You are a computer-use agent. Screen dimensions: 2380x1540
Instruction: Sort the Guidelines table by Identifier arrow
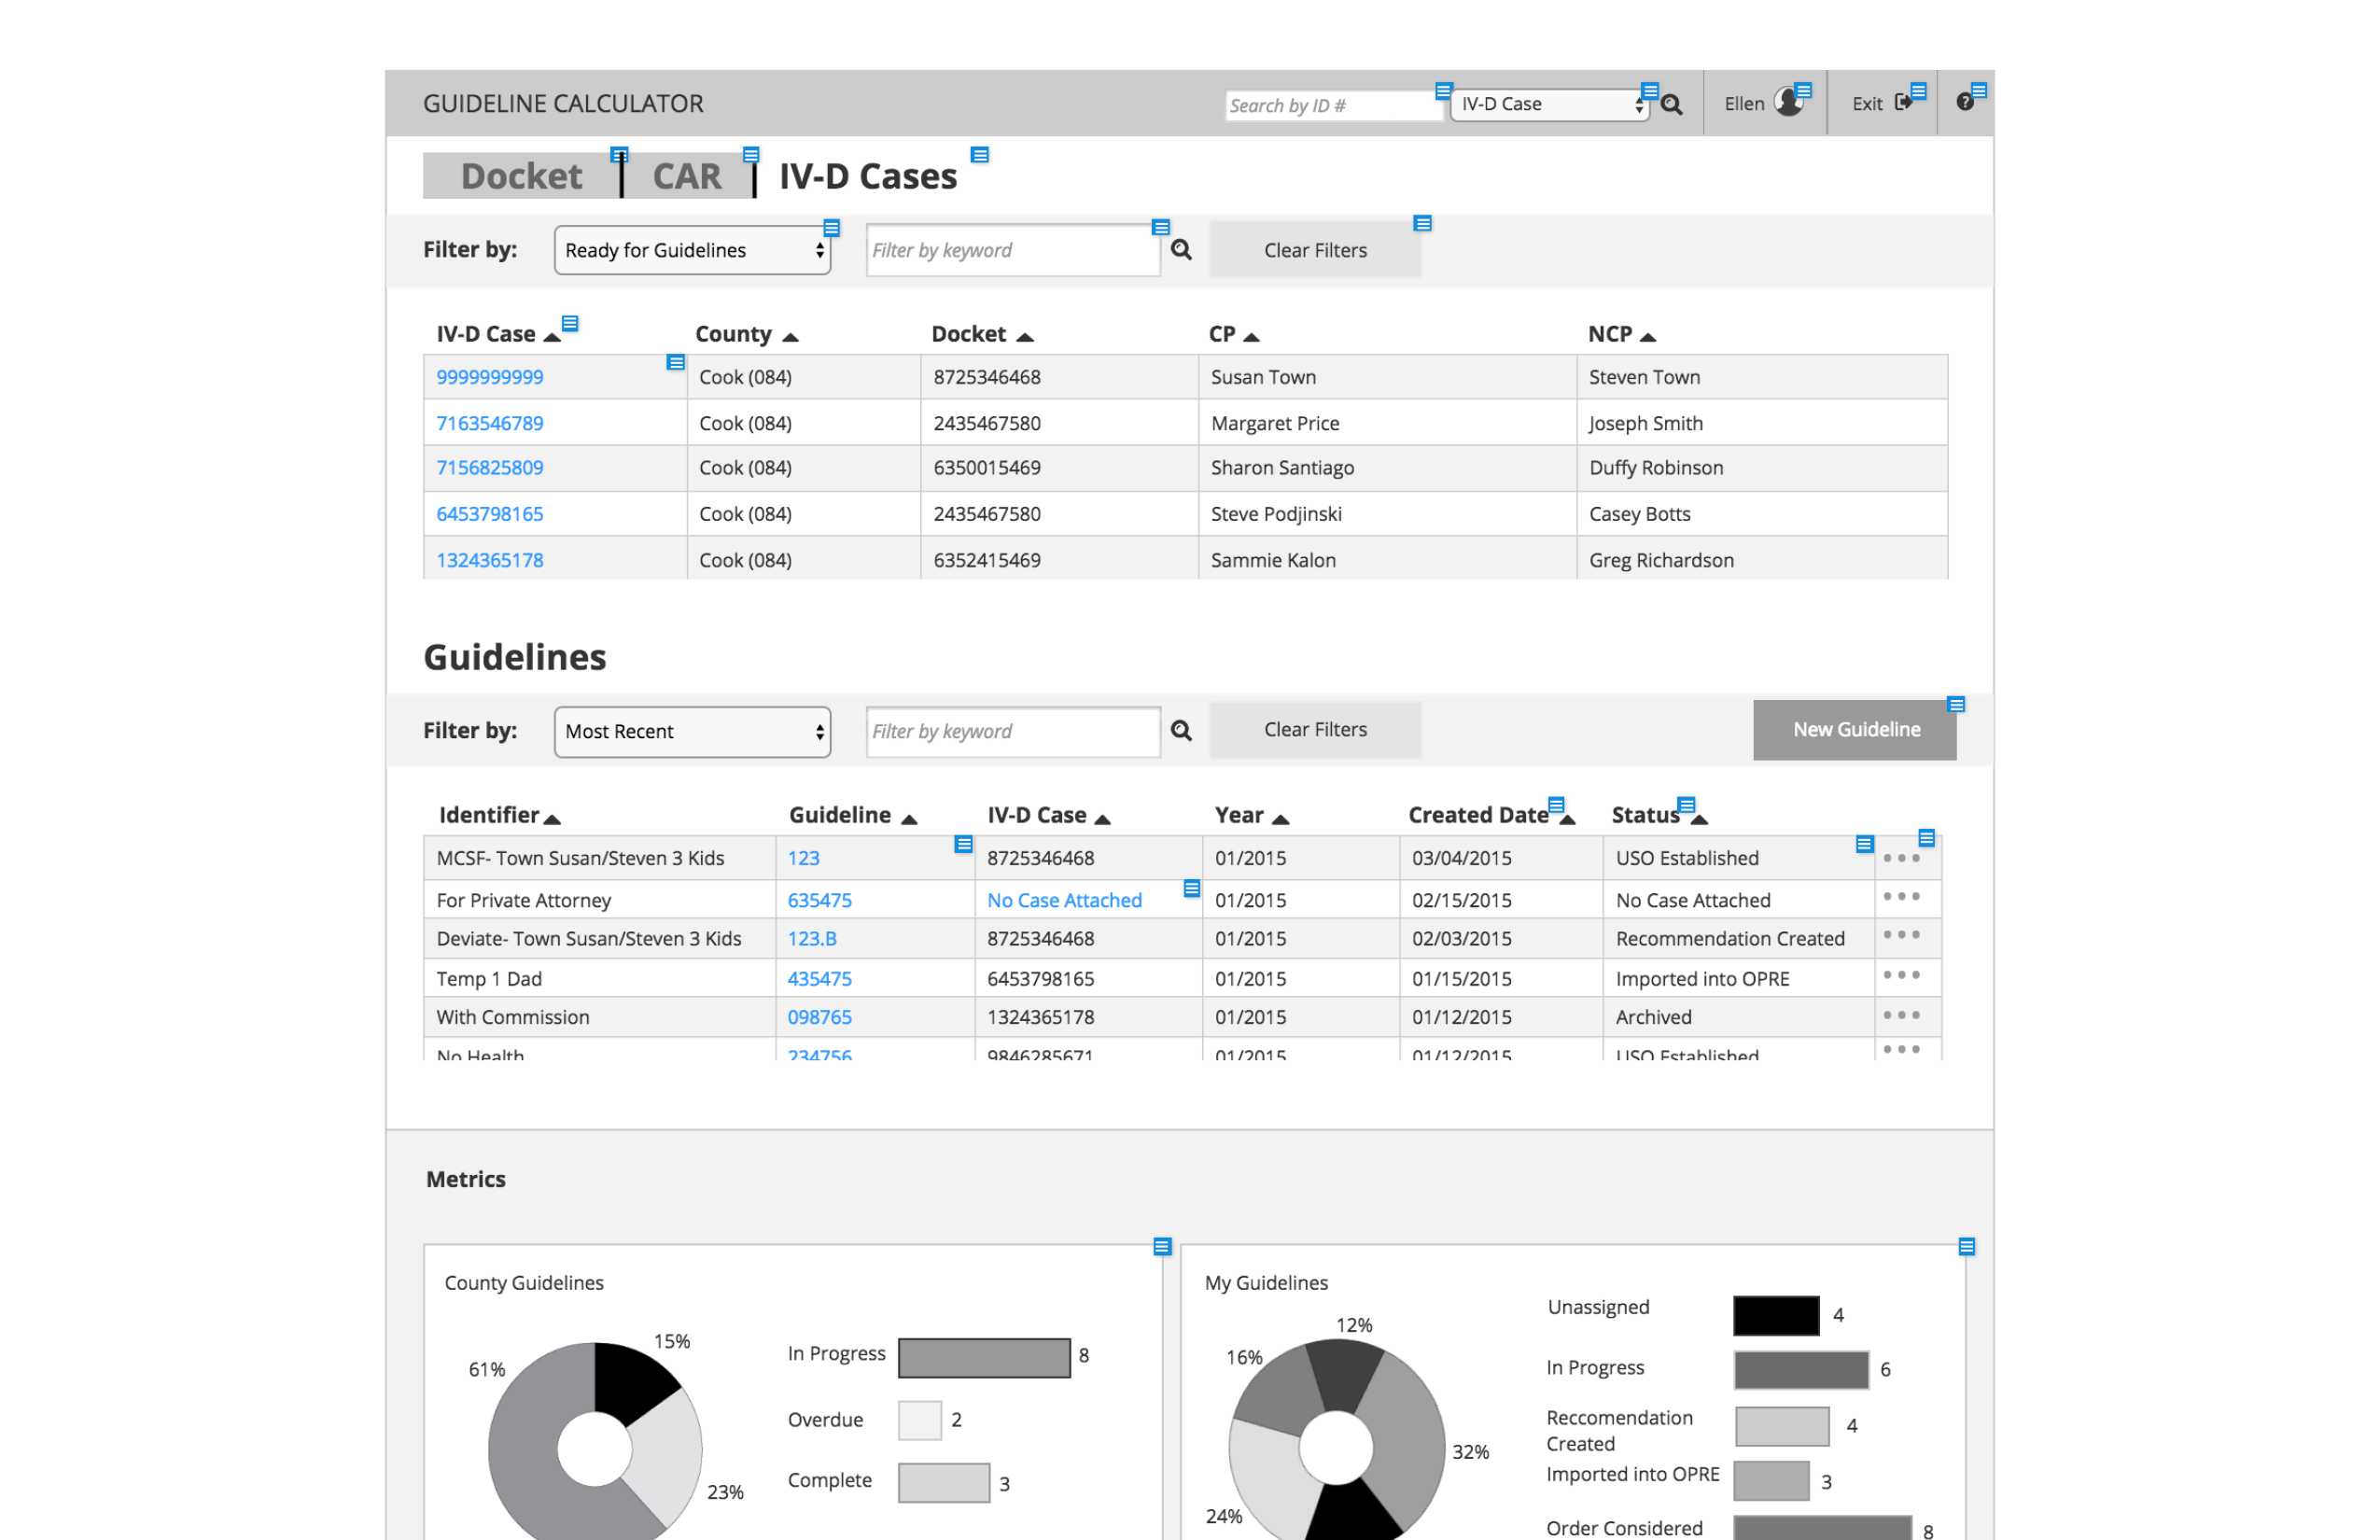552,819
